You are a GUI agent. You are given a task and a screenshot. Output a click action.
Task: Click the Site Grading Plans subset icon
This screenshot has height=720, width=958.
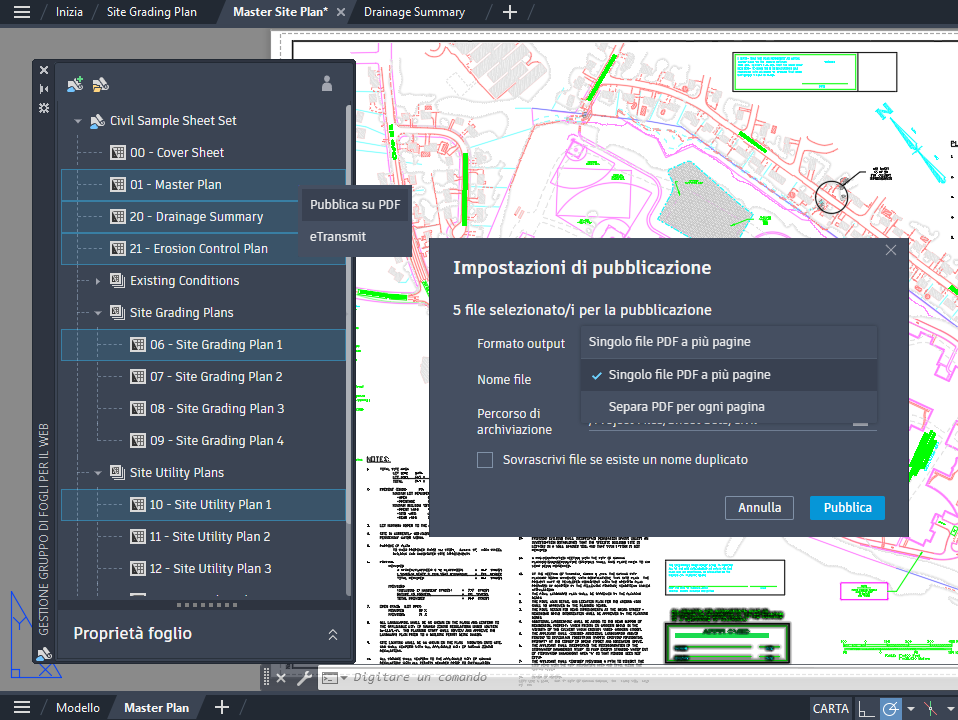[x=117, y=312]
